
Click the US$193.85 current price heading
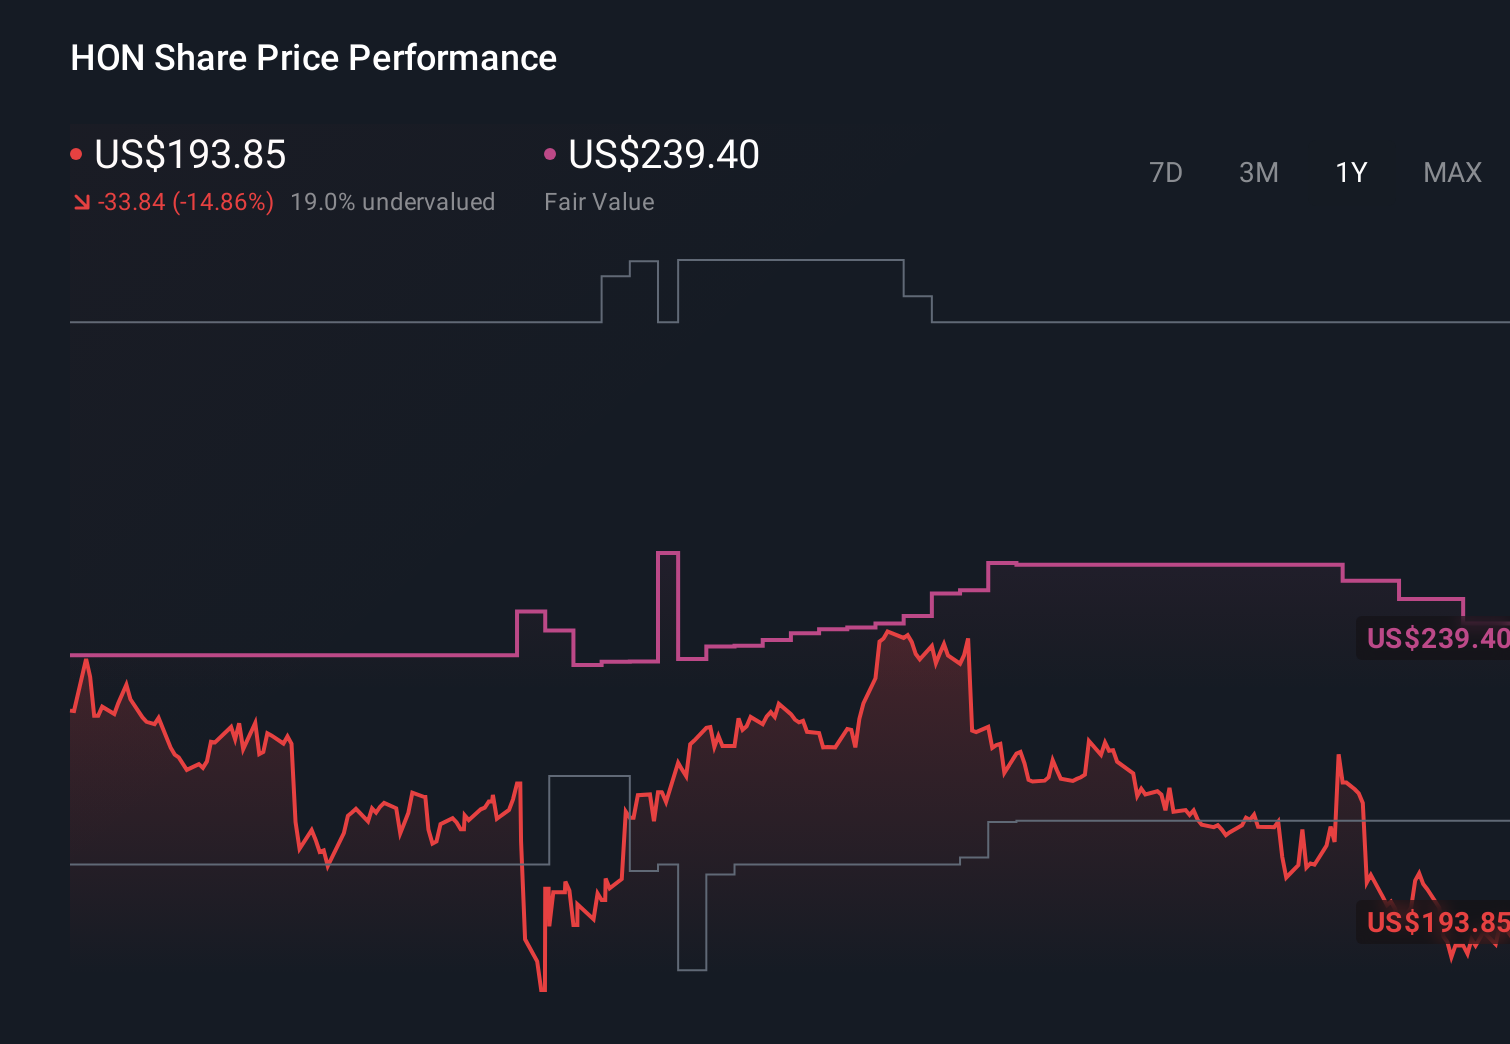189,155
